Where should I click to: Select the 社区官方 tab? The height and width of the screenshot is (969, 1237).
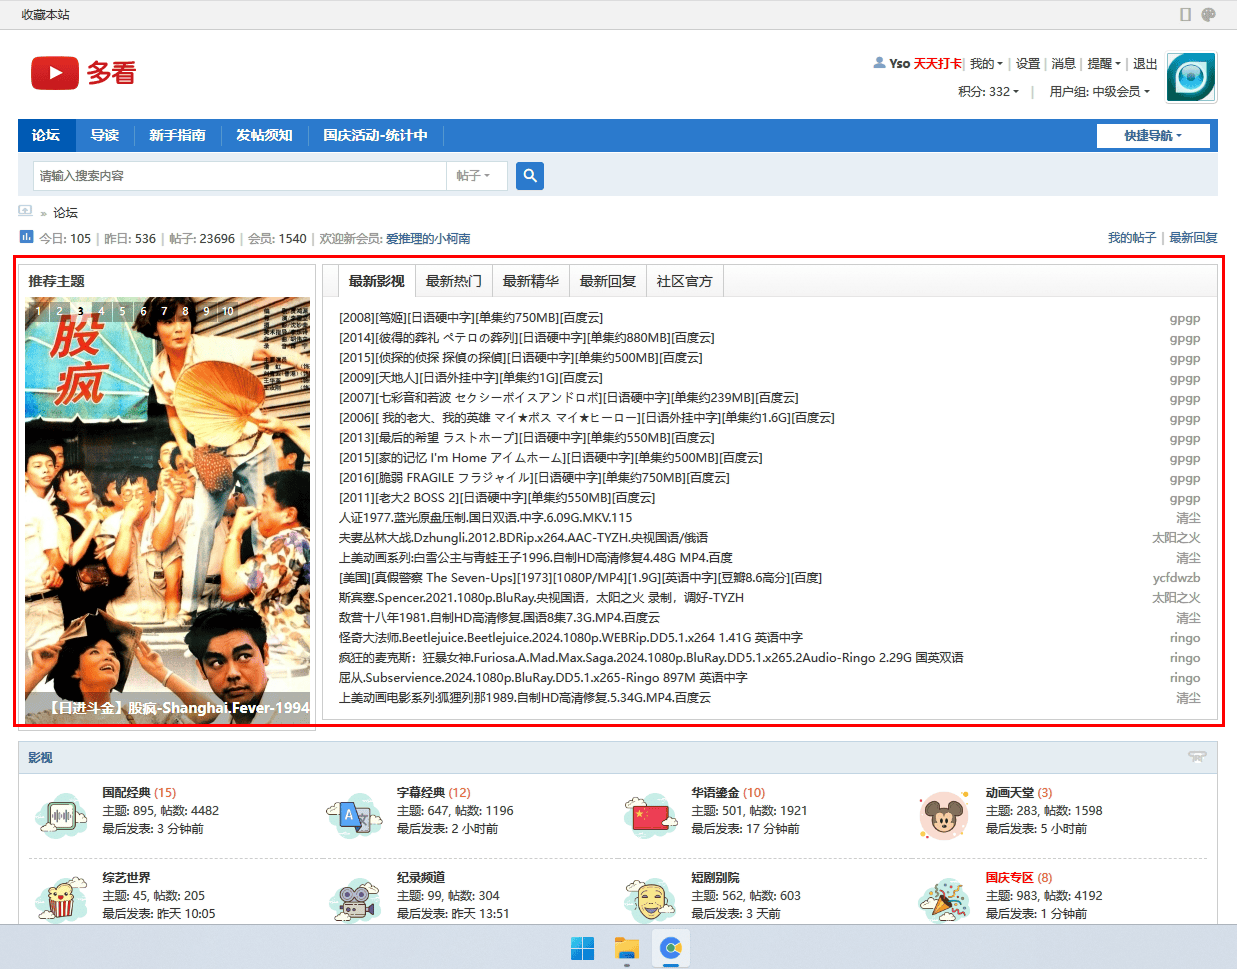coord(684,282)
